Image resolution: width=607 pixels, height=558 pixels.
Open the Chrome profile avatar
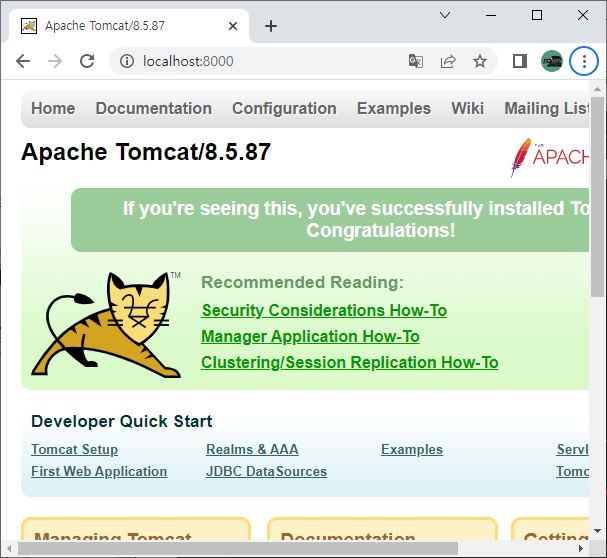(552, 61)
